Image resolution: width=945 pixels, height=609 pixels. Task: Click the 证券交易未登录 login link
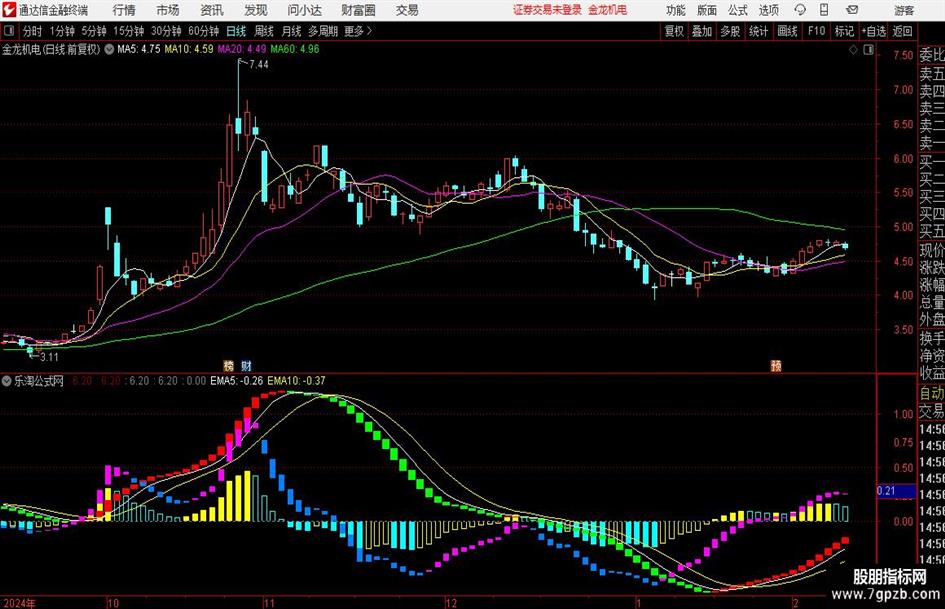click(x=547, y=10)
